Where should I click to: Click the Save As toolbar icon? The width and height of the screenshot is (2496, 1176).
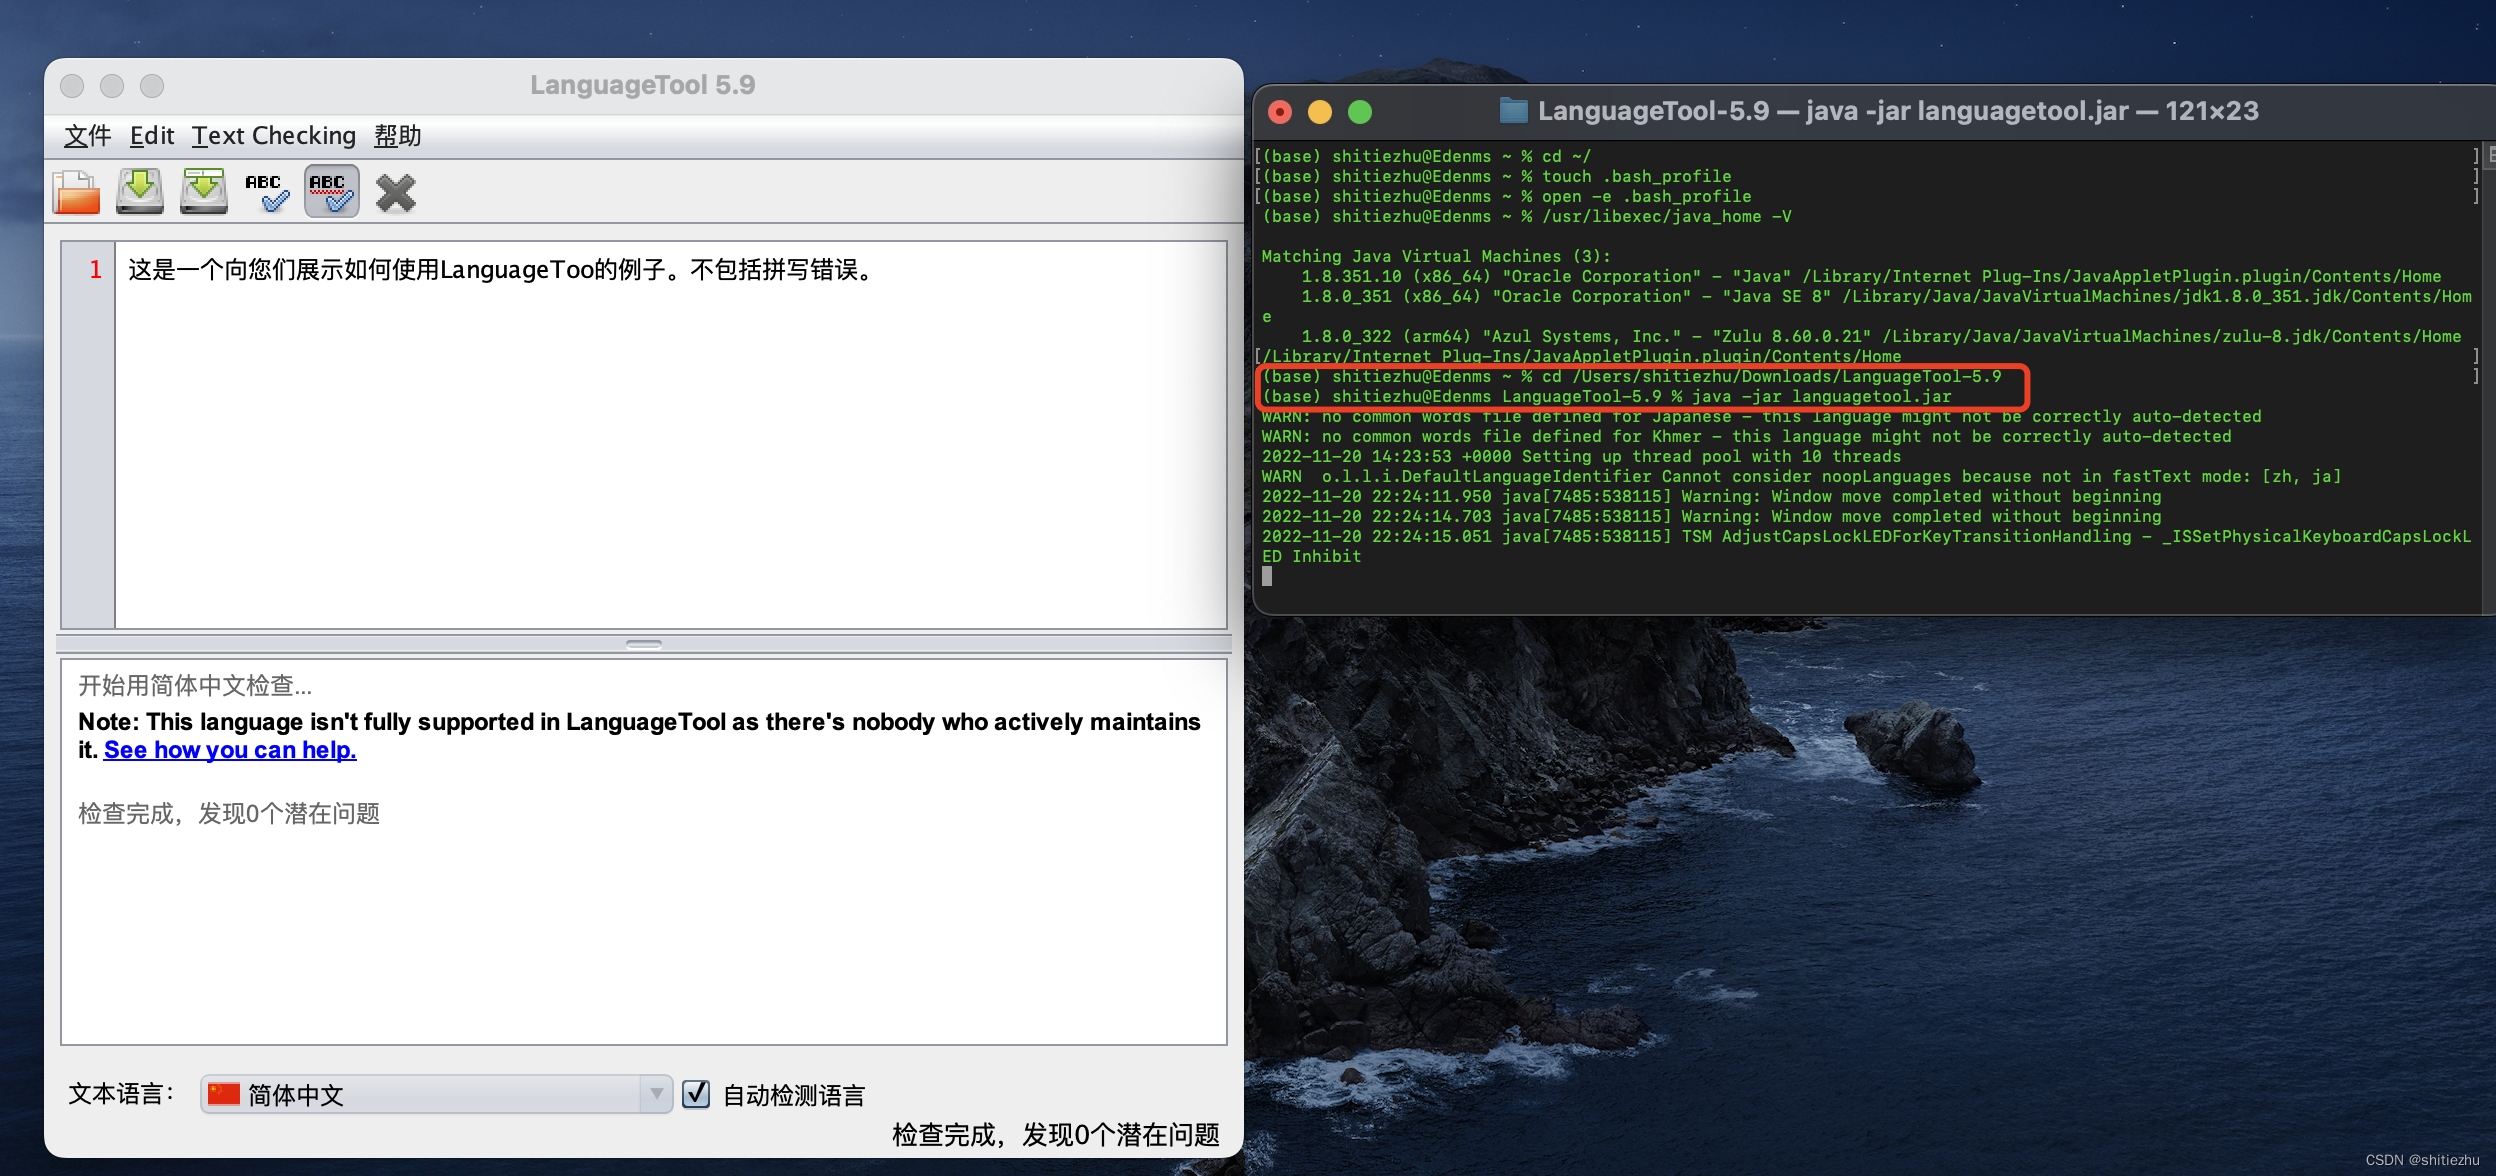tap(204, 192)
